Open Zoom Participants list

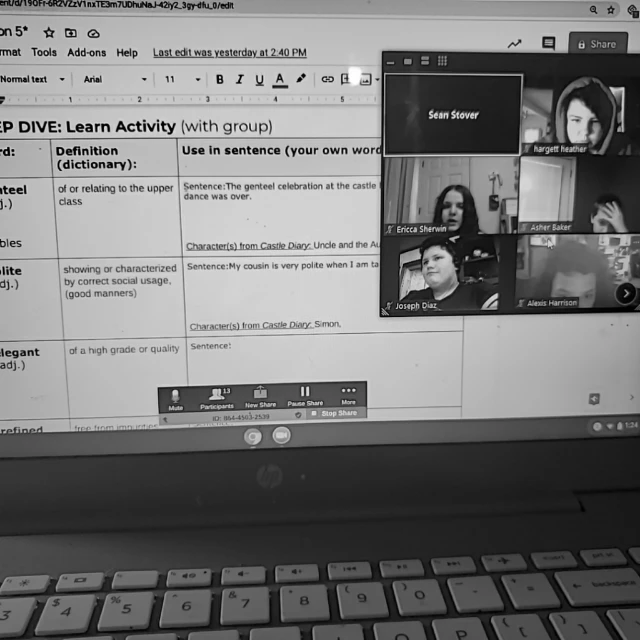pos(217,398)
